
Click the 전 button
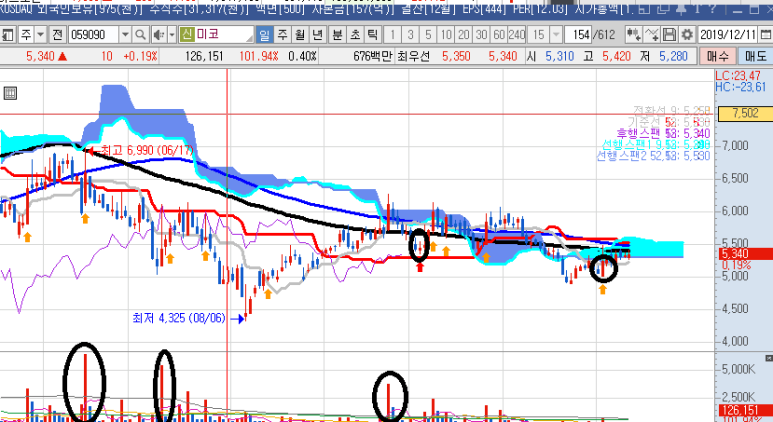coord(57,35)
